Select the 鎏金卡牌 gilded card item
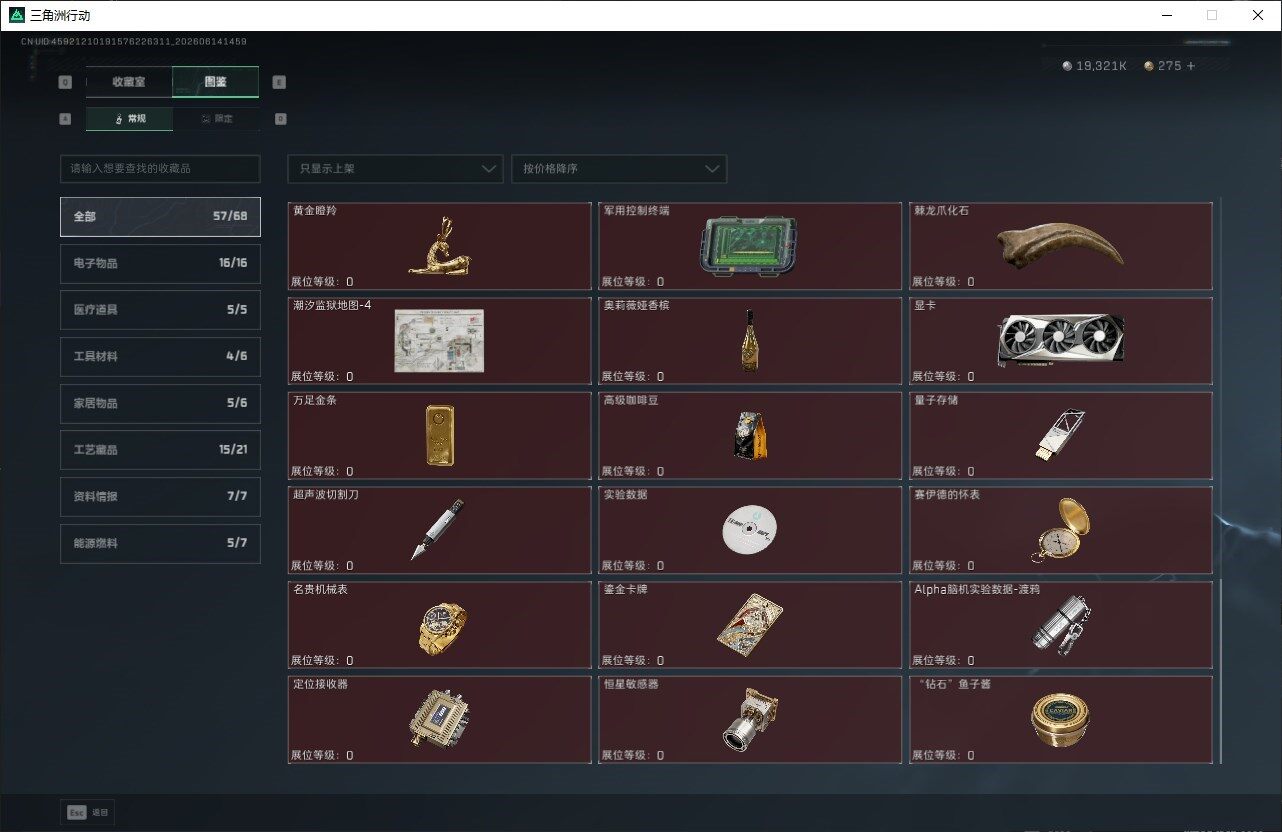The height and width of the screenshot is (832, 1282). pos(751,625)
